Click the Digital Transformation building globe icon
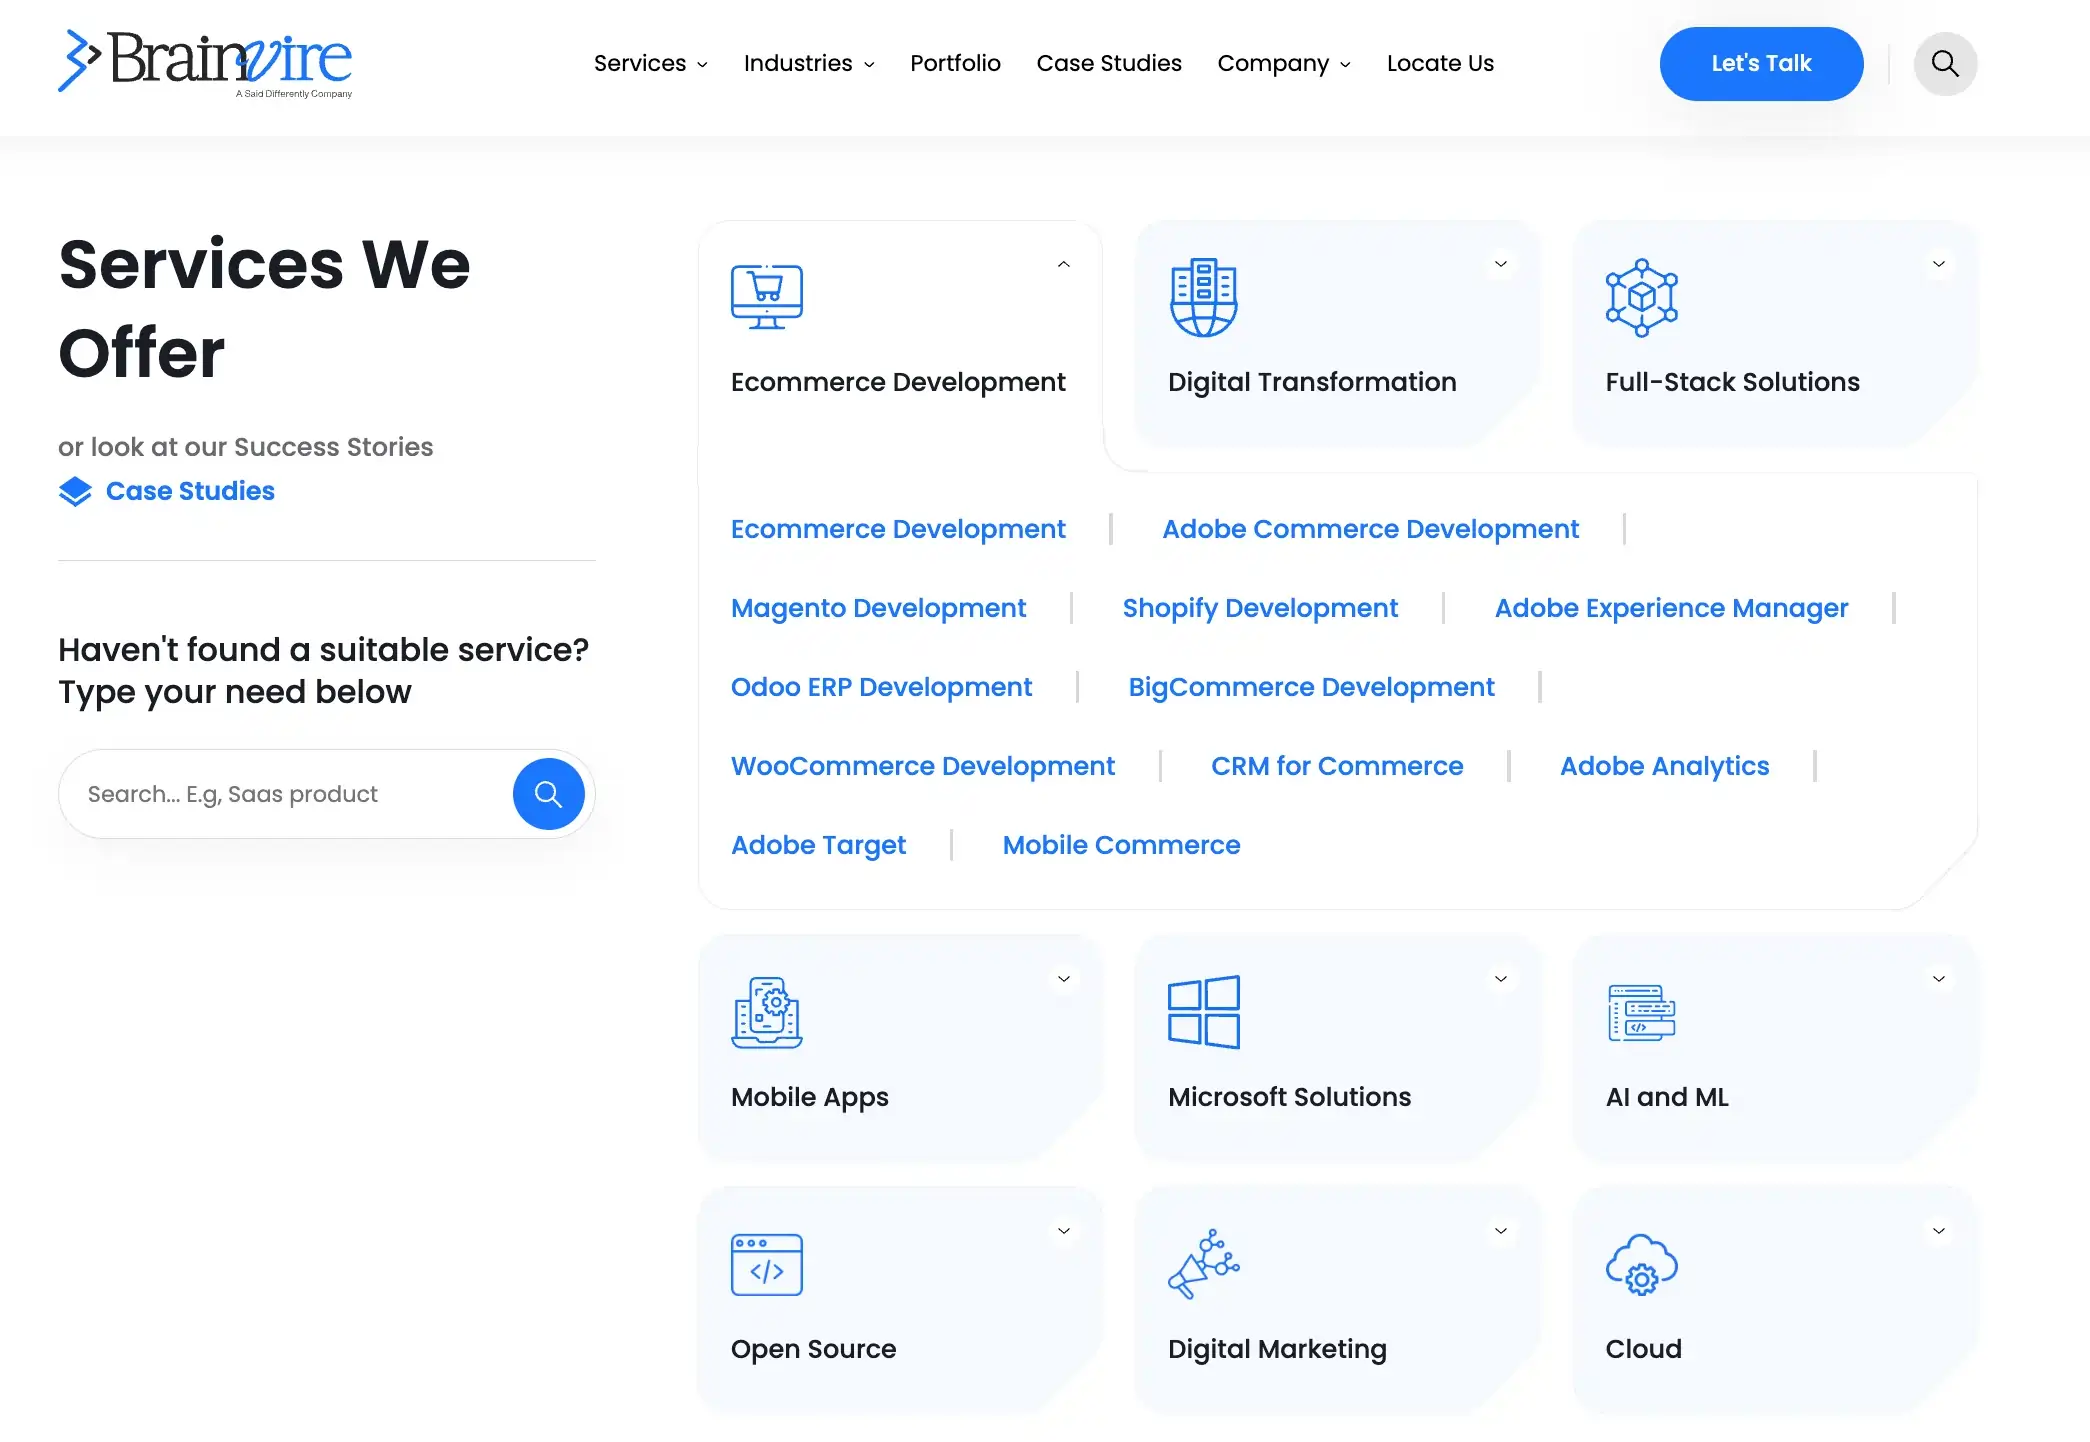Viewport: 2090px width, 1442px height. 1204,297
